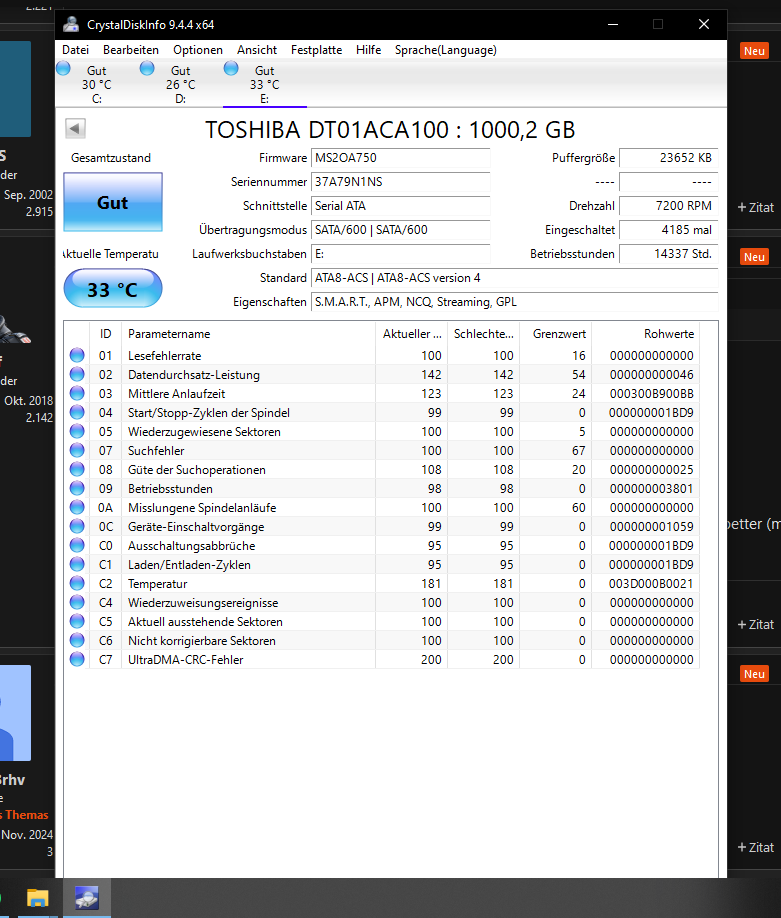Viewport: 781px width, 918px height.
Task: Click first +Zitat link in forum window
Action: [756, 207]
